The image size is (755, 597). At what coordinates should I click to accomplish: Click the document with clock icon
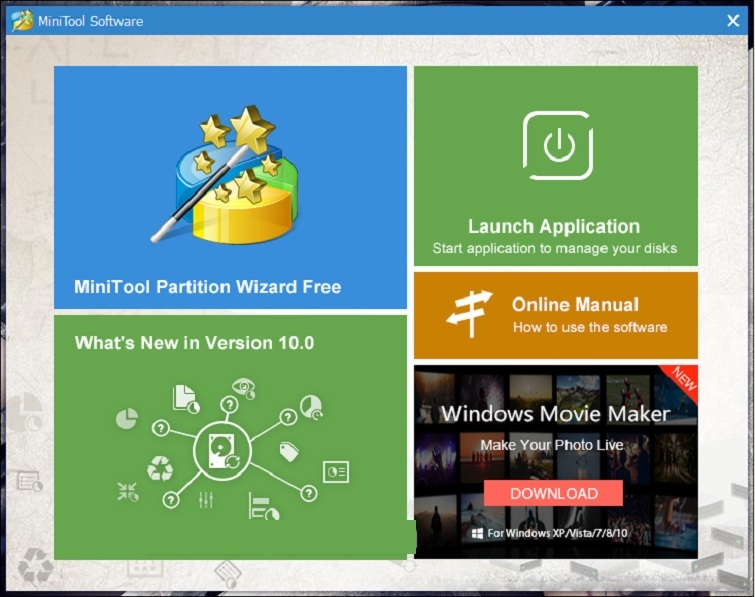click(x=186, y=398)
